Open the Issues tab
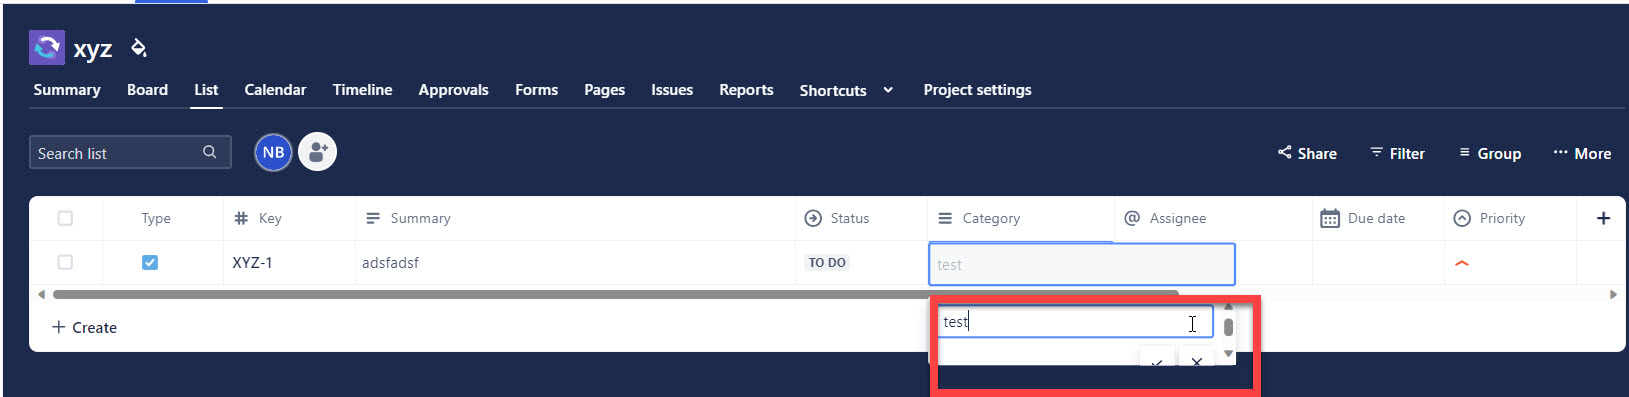 (672, 90)
